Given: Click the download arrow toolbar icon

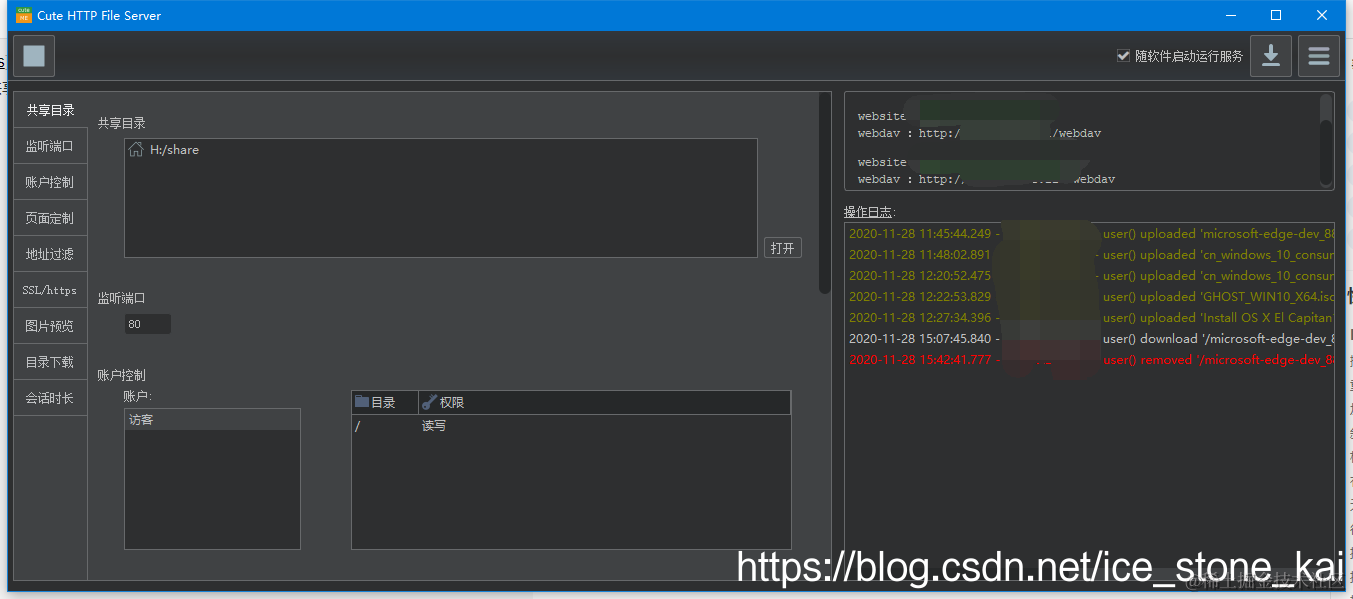Looking at the screenshot, I should 1271,56.
